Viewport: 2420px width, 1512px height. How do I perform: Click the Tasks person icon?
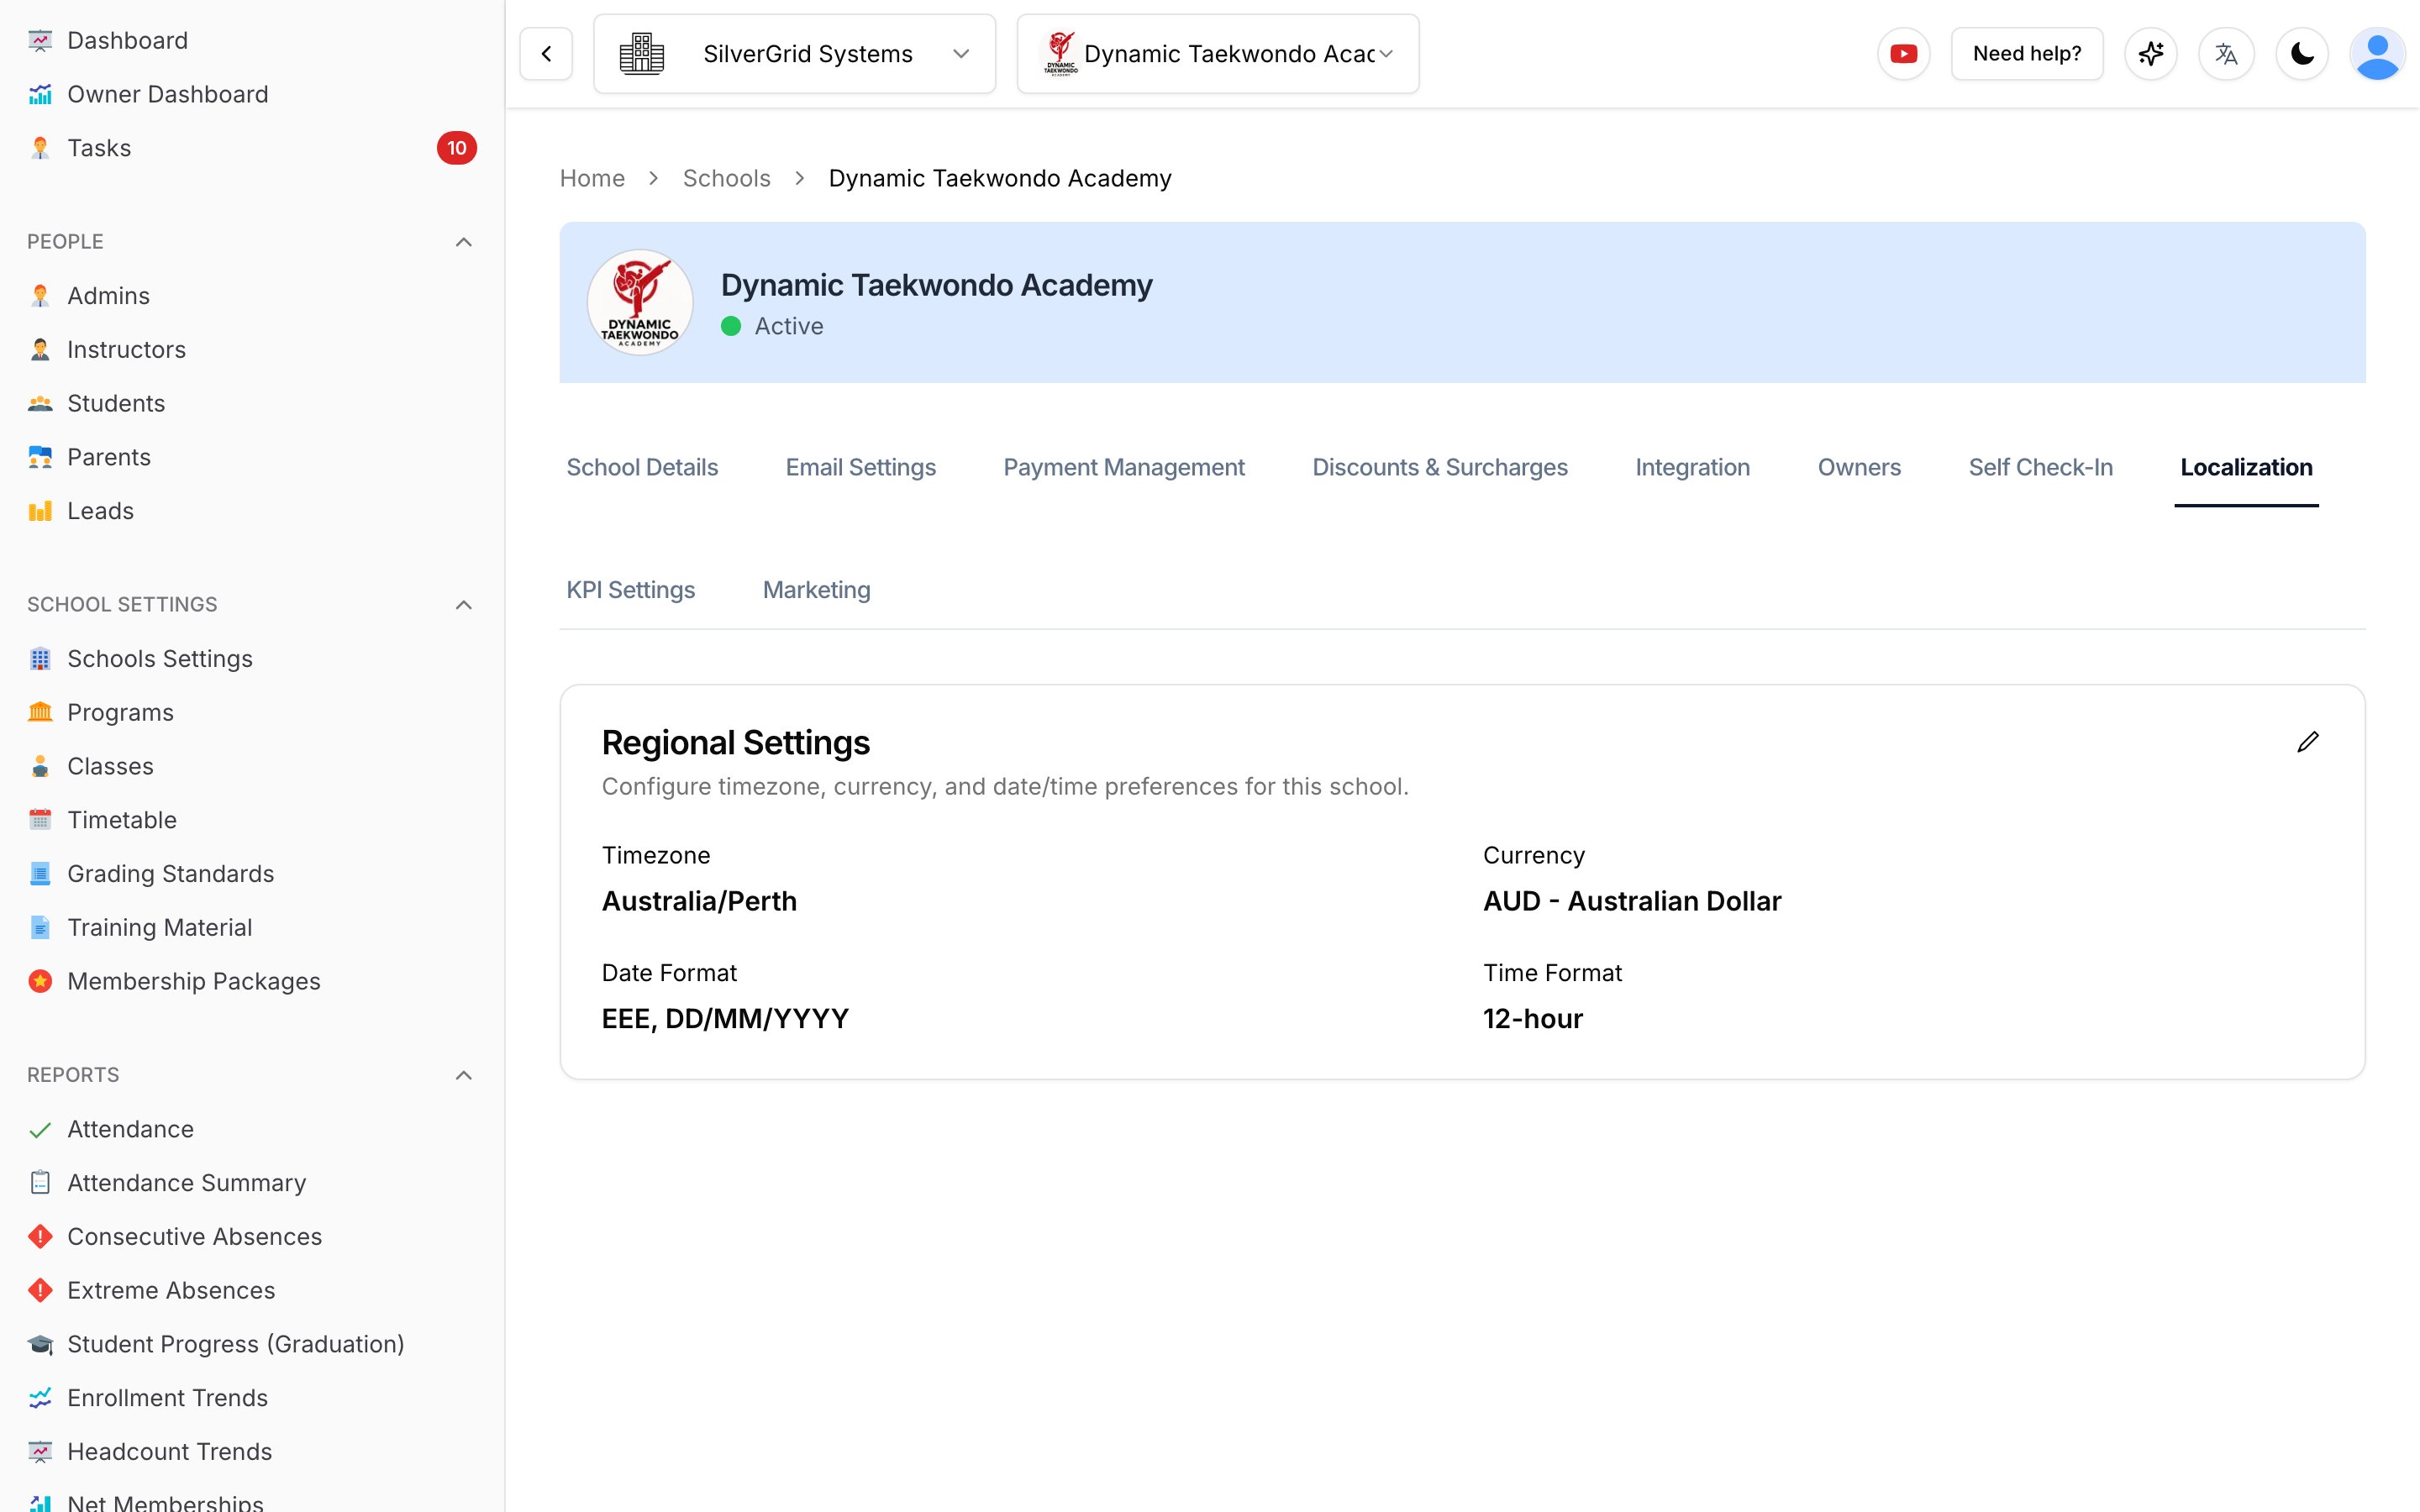pos(40,148)
